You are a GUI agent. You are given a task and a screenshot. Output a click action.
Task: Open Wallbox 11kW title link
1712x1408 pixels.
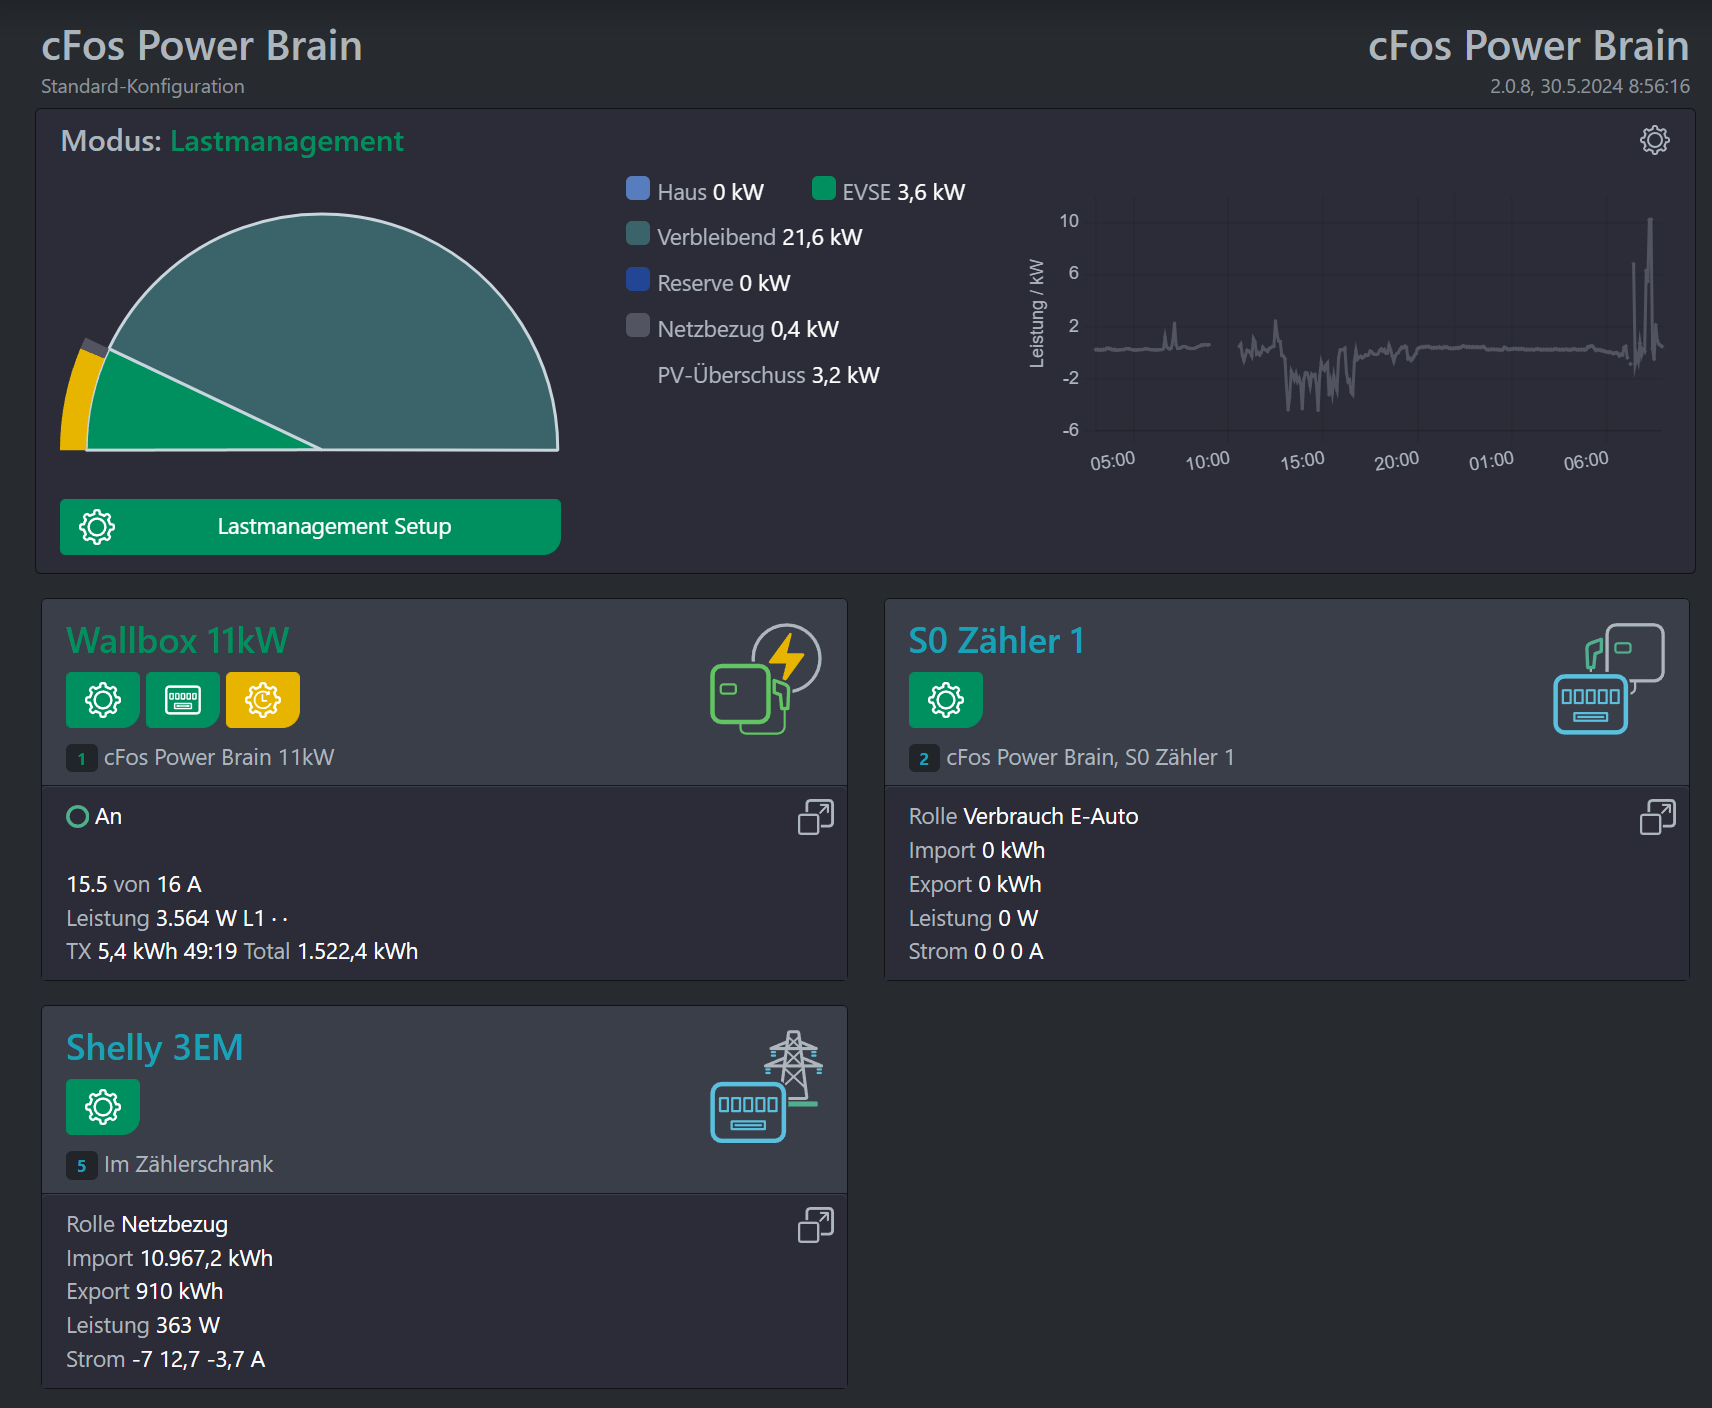coord(178,641)
